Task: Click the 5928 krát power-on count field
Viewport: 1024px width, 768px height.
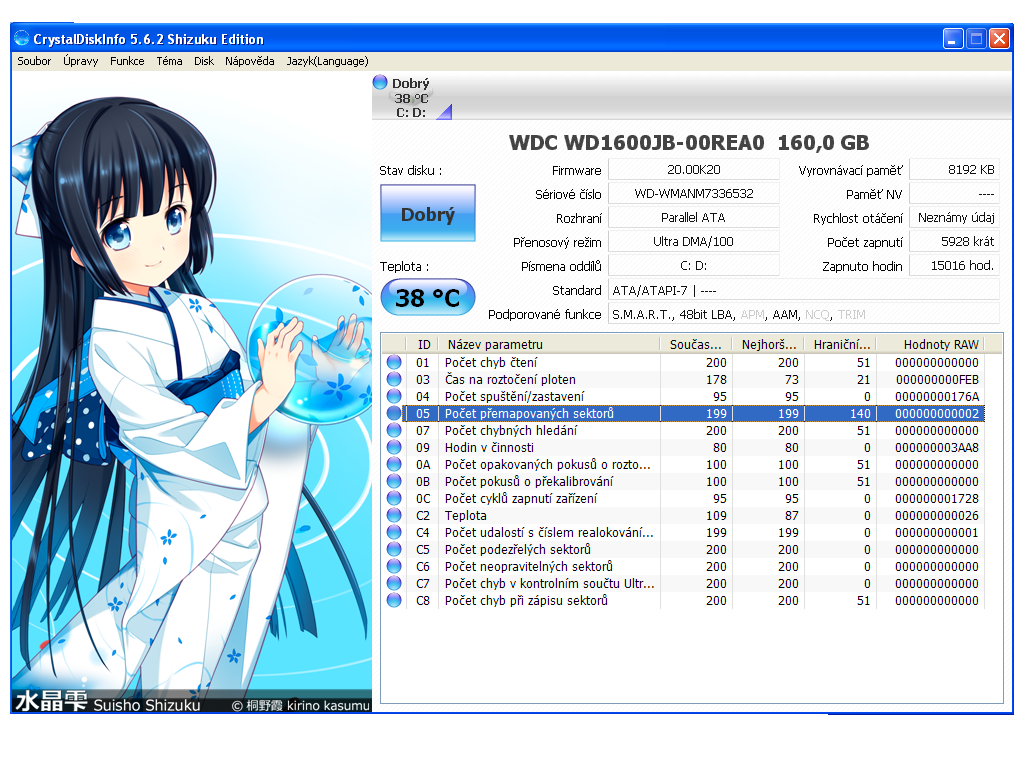Action: pyautogui.click(x=954, y=242)
